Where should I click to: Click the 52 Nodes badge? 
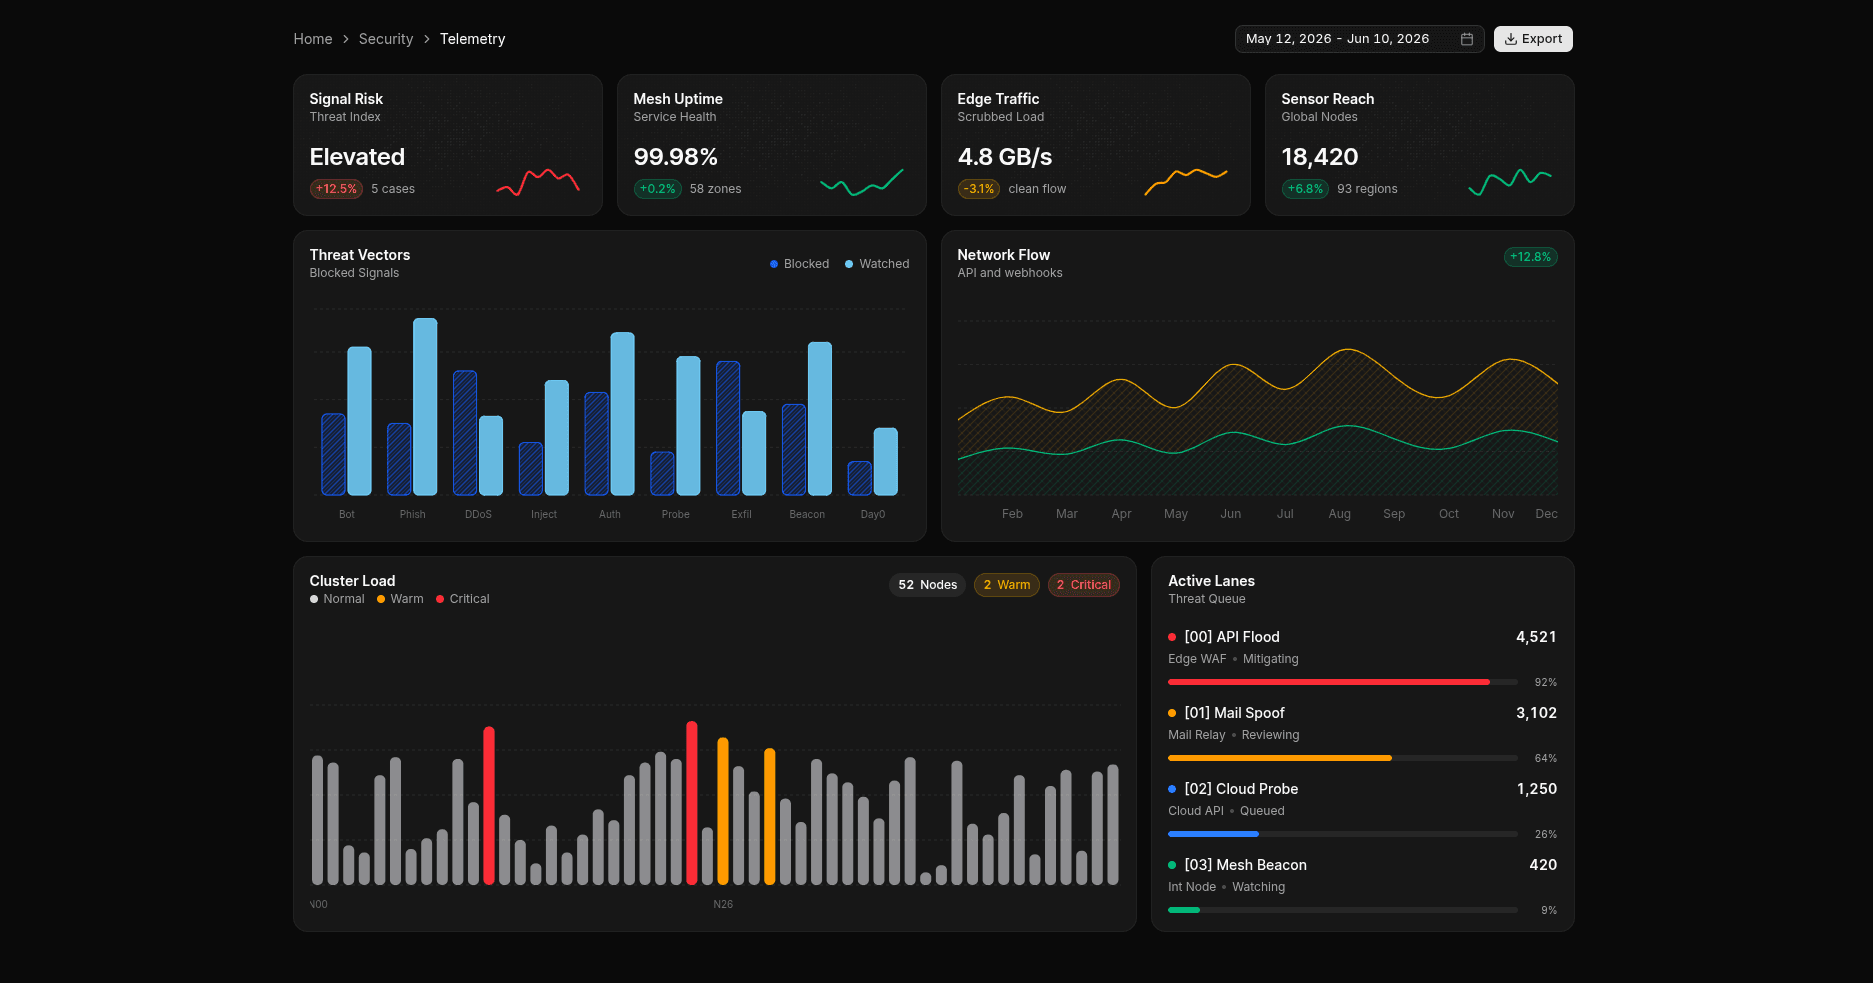[927, 585]
